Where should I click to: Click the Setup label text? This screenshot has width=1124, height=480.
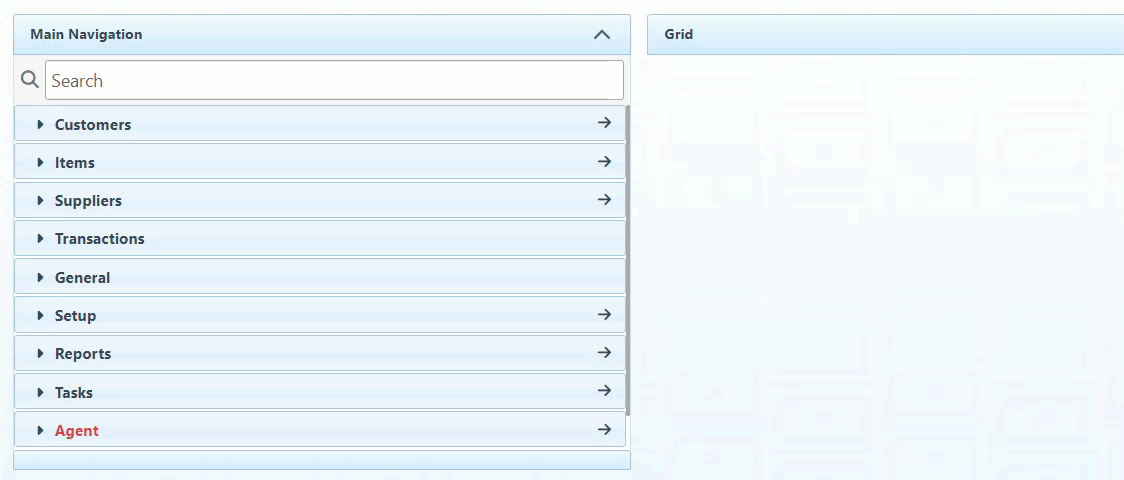(76, 316)
